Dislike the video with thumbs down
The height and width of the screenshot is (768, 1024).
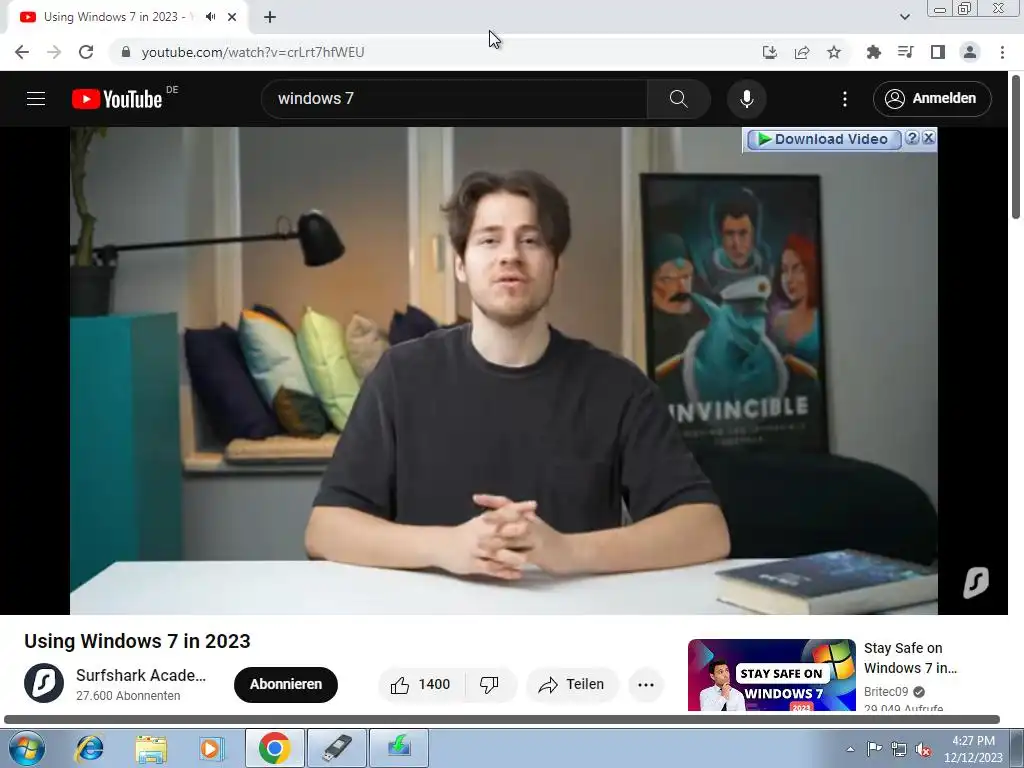pyautogui.click(x=489, y=684)
